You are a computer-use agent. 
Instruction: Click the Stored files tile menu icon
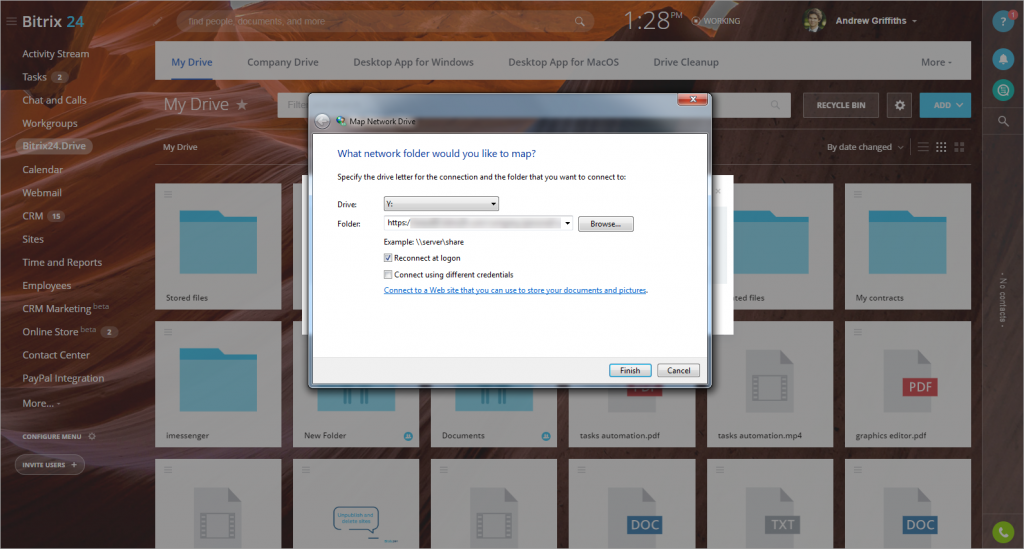pos(168,194)
